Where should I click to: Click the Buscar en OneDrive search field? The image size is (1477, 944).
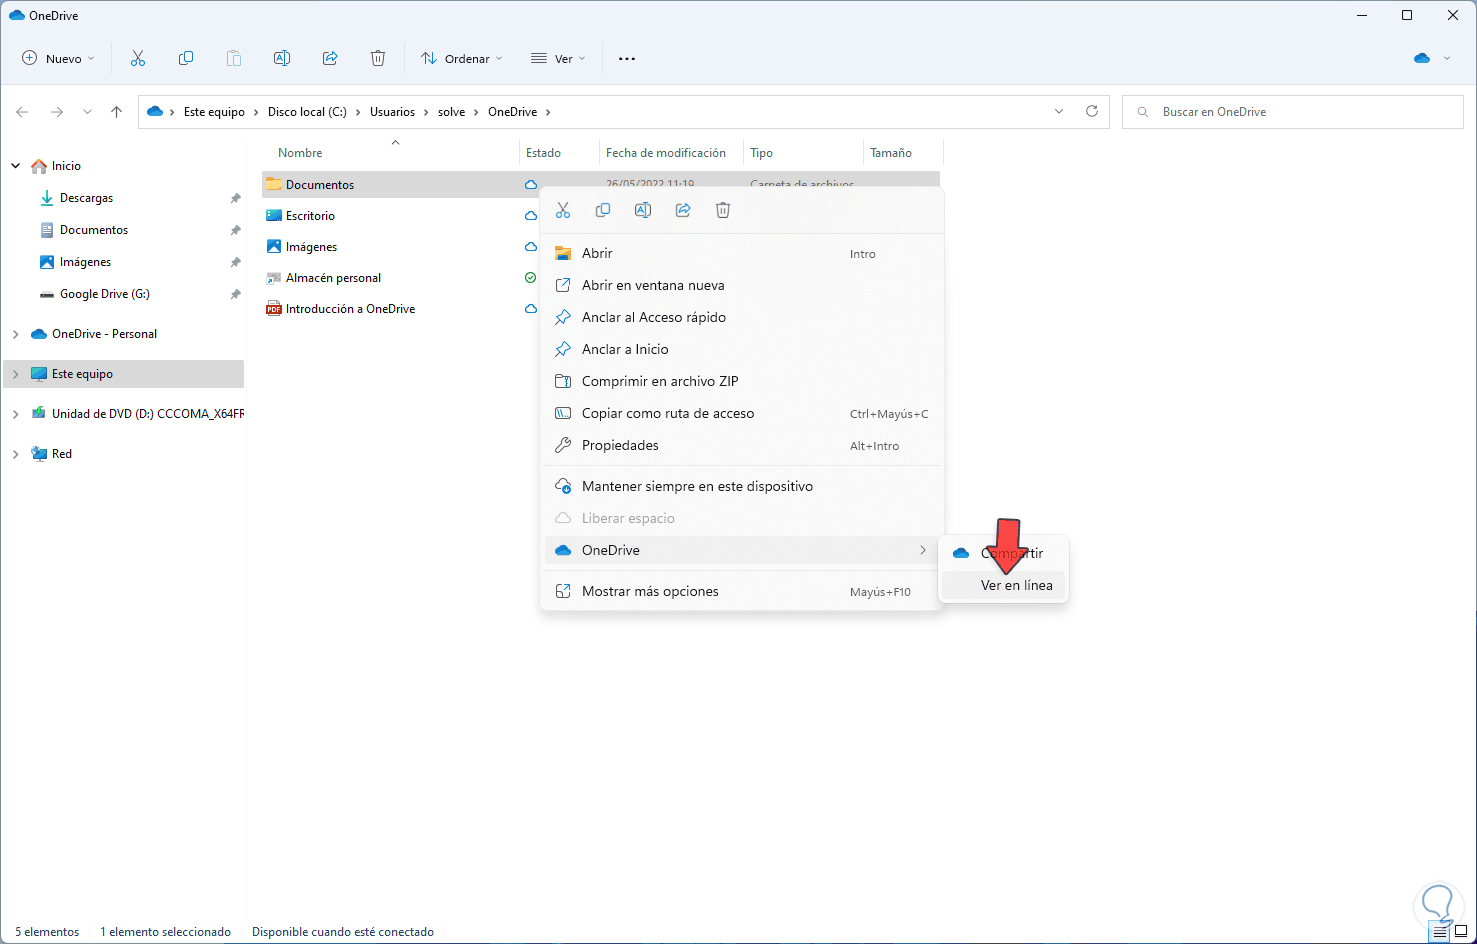tap(1292, 112)
